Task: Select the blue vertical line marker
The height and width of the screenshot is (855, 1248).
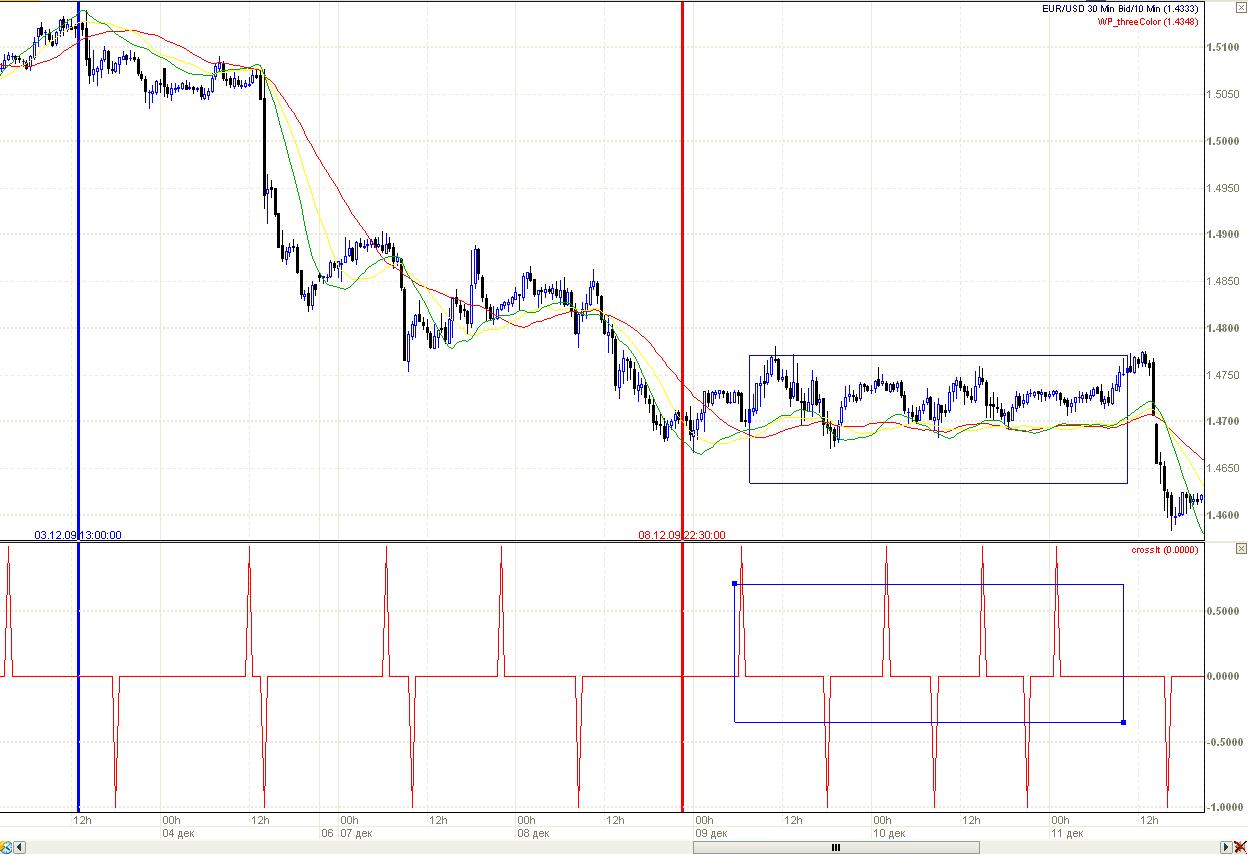Action: [78, 300]
